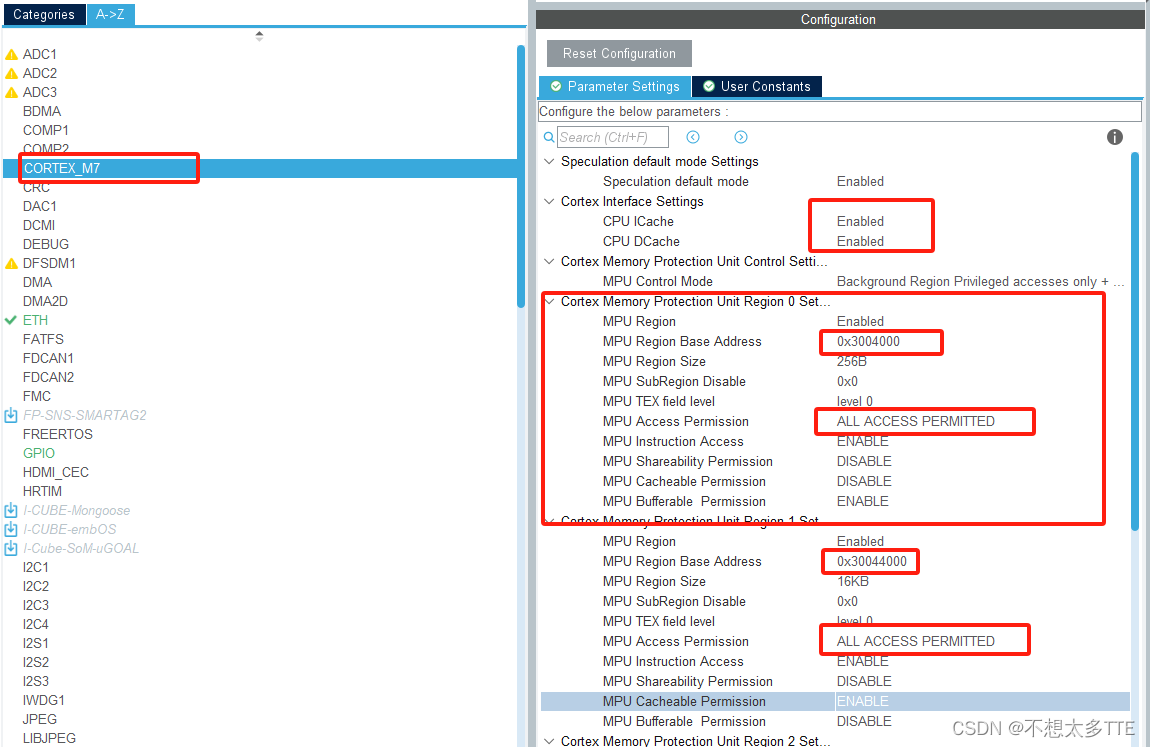The height and width of the screenshot is (747, 1150).
Task: Switch to the User Constants tab
Action: [x=757, y=86]
